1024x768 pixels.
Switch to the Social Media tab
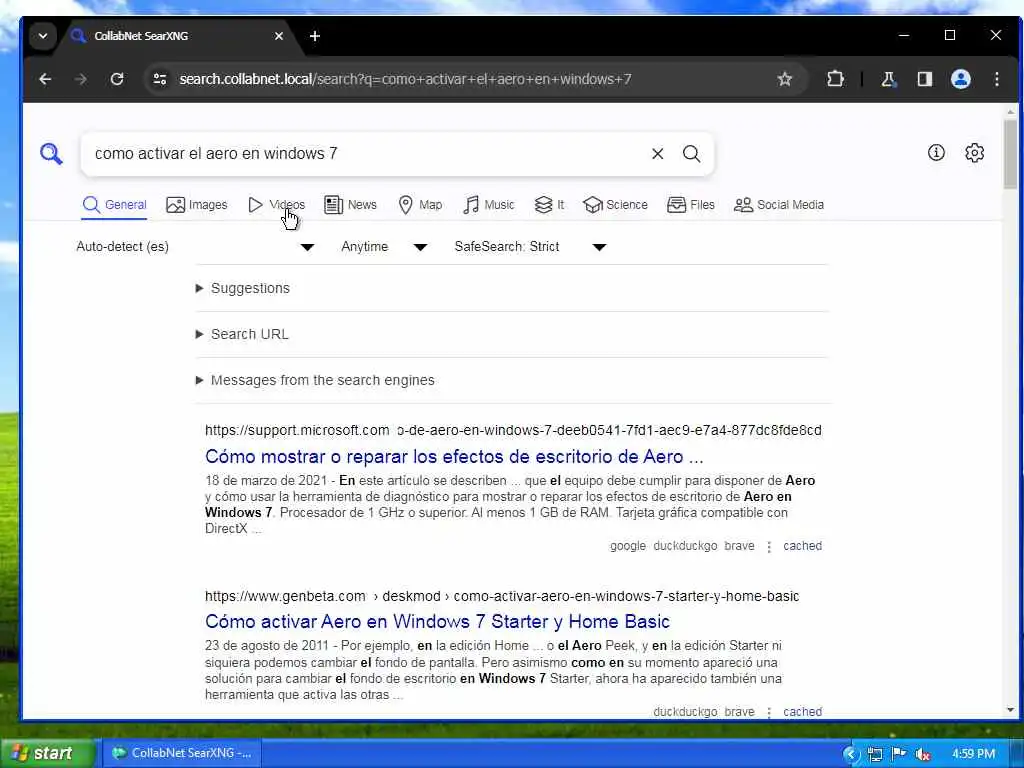click(779, 205)
